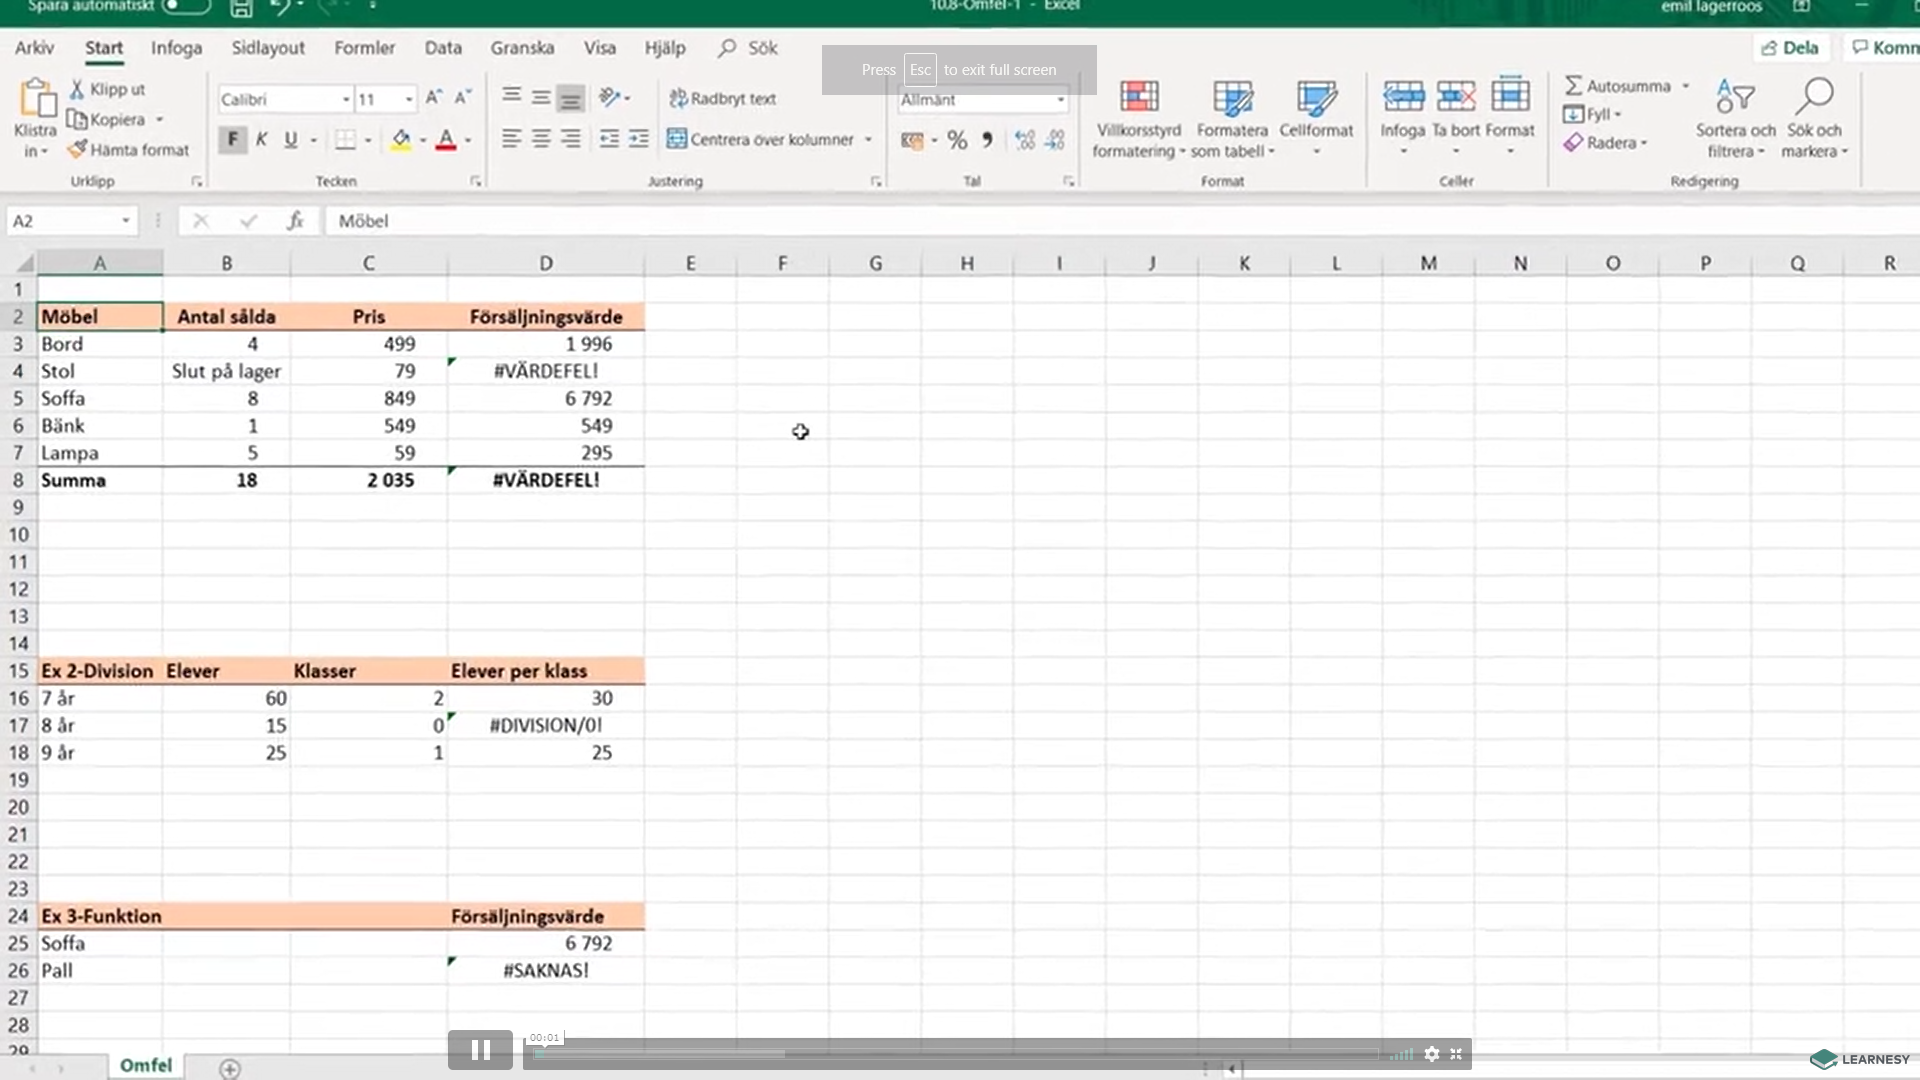
Task: Click the Dela share button
Action: click(1790, 48)
